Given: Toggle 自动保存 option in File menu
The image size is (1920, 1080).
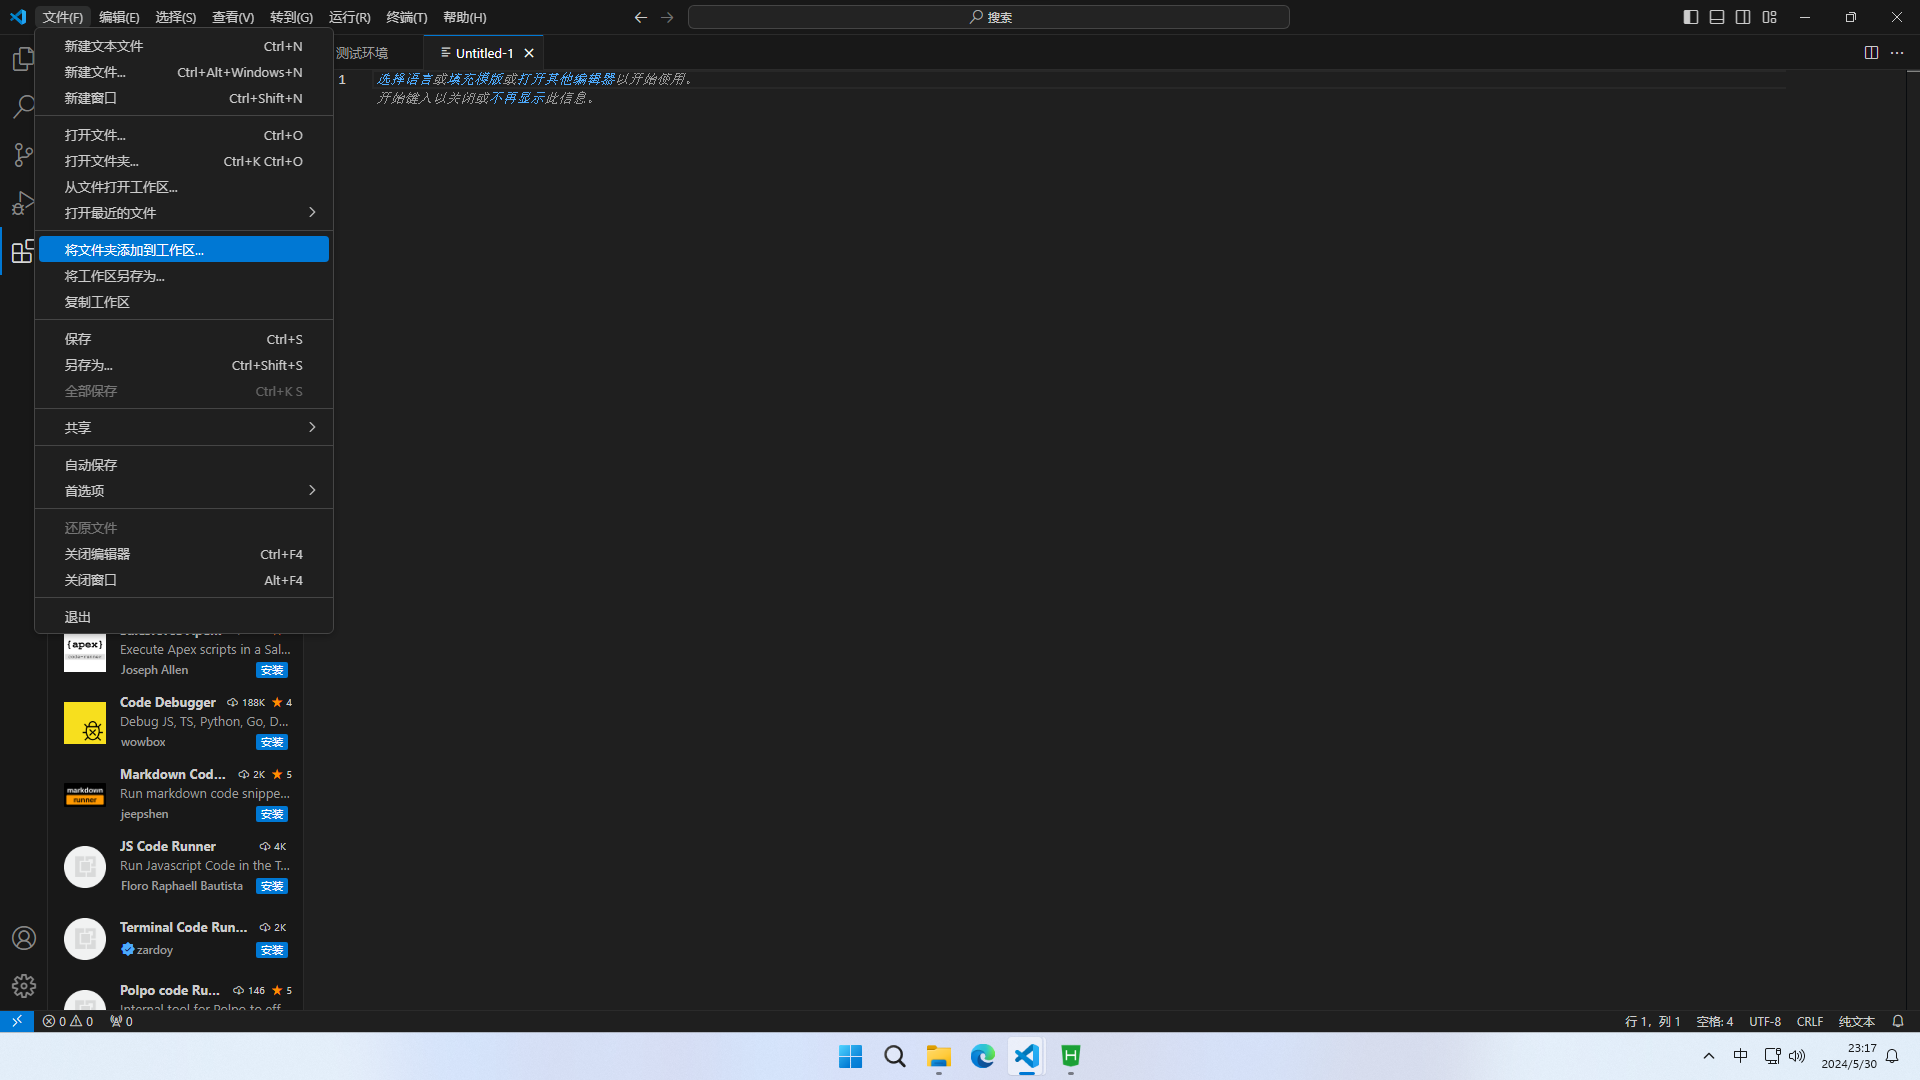Looking at the screenshot, I should [91, 465].
